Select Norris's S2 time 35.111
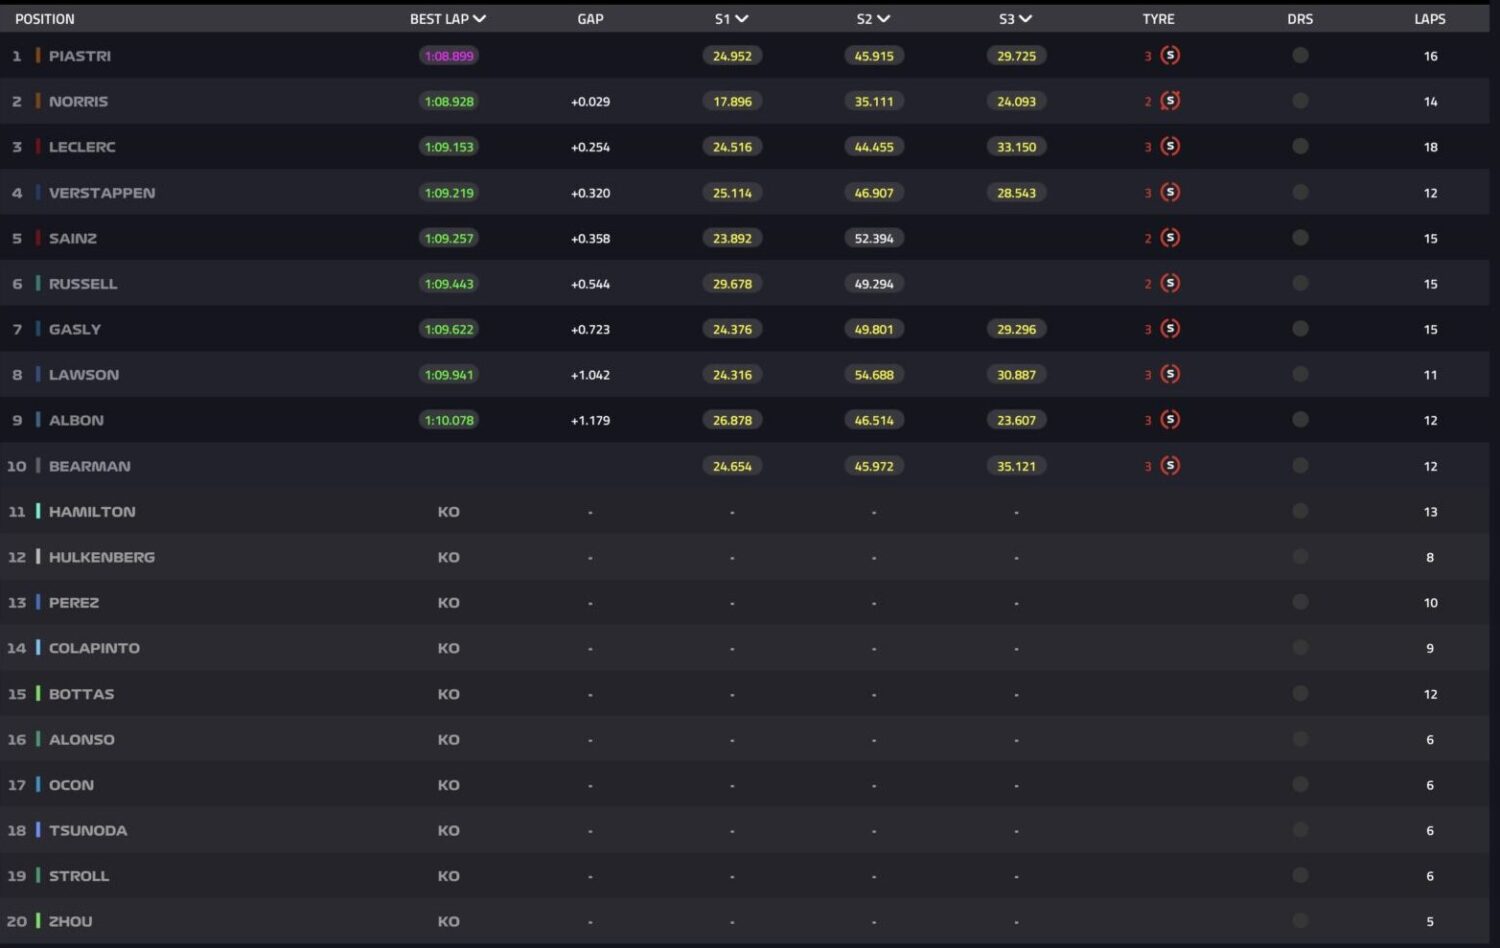The width and height of the screenshot is (1500, 948). pyautogui.click(x=874, y=101)
